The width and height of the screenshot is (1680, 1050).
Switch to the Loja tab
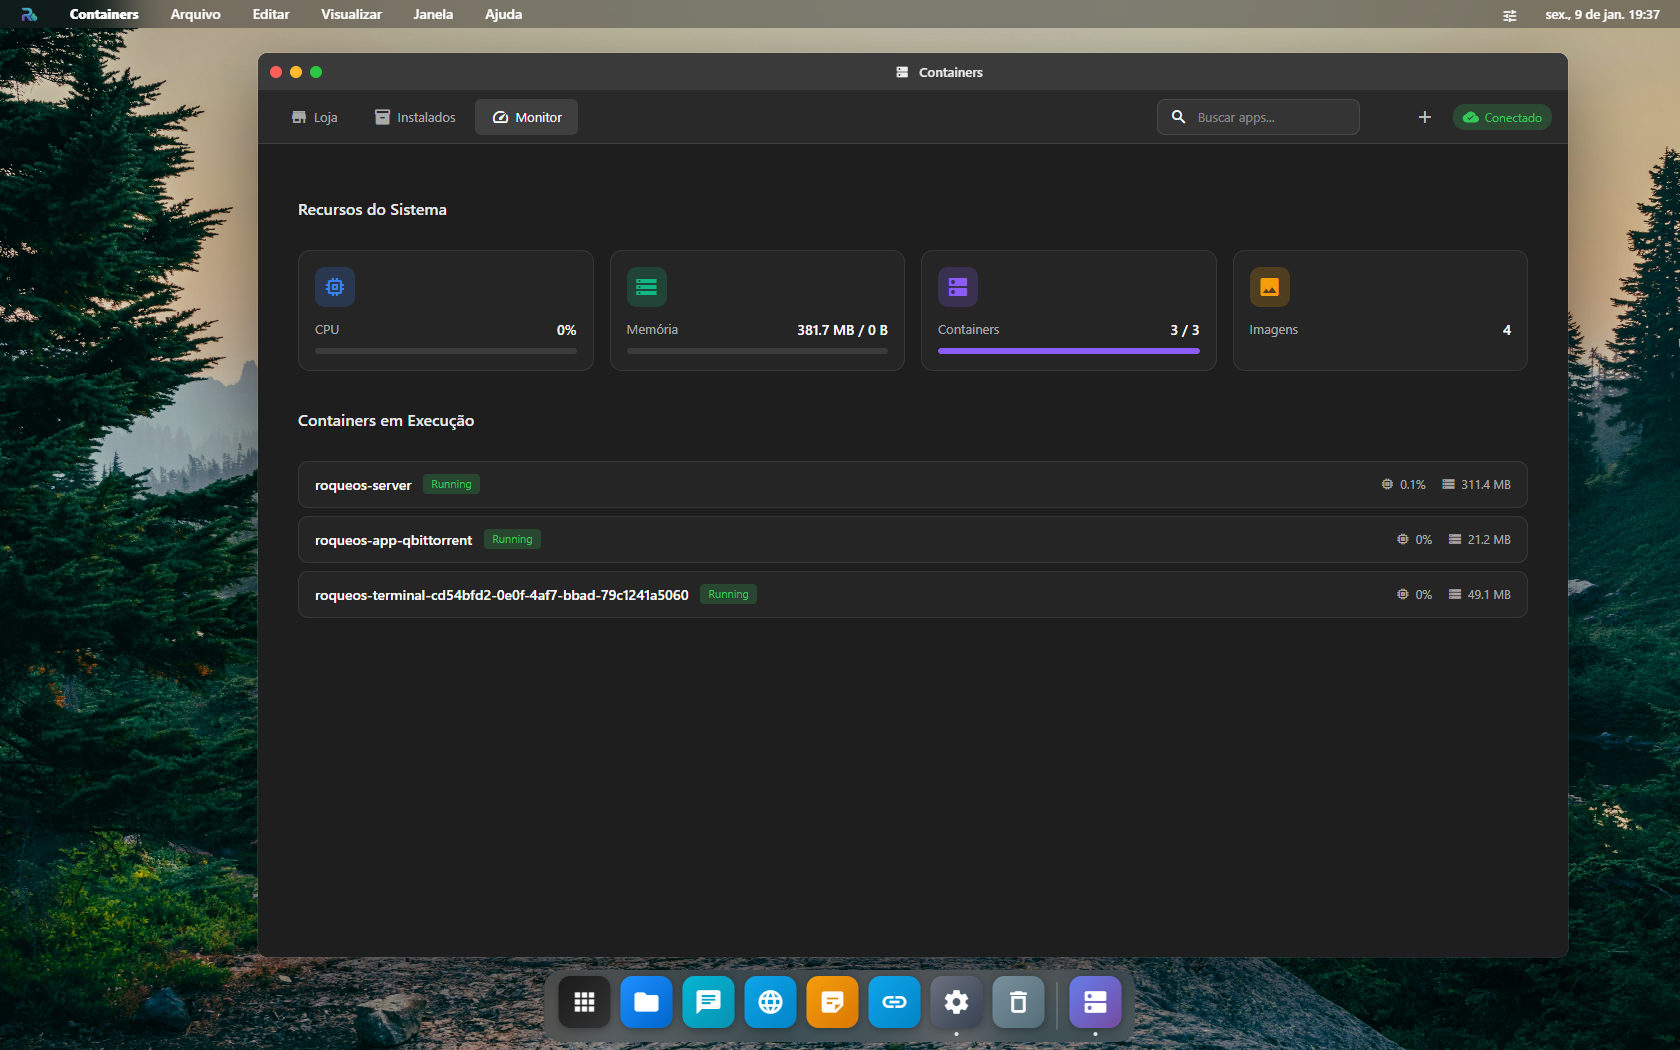point(315,117)
